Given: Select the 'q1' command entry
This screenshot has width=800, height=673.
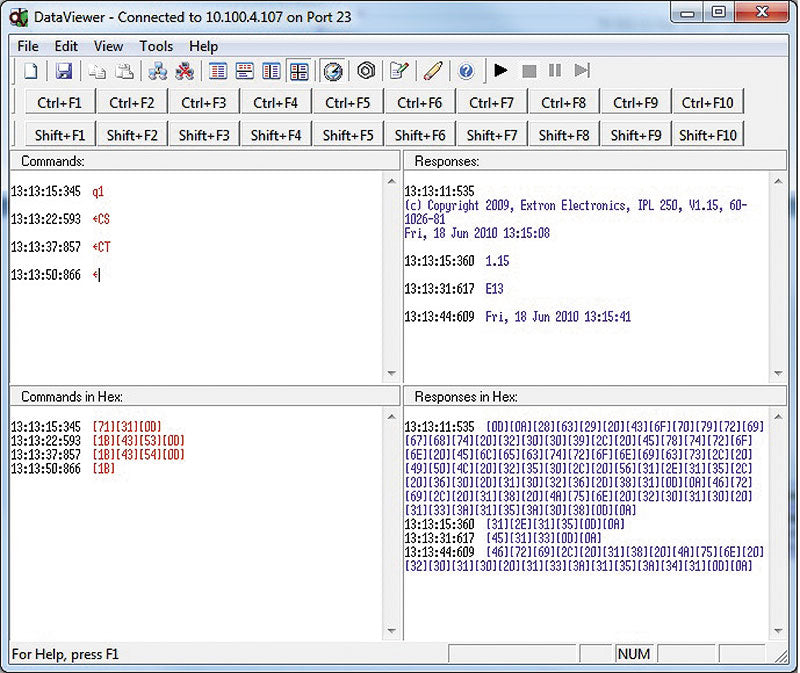Looking at the screenshot, I should click(97, 192).
